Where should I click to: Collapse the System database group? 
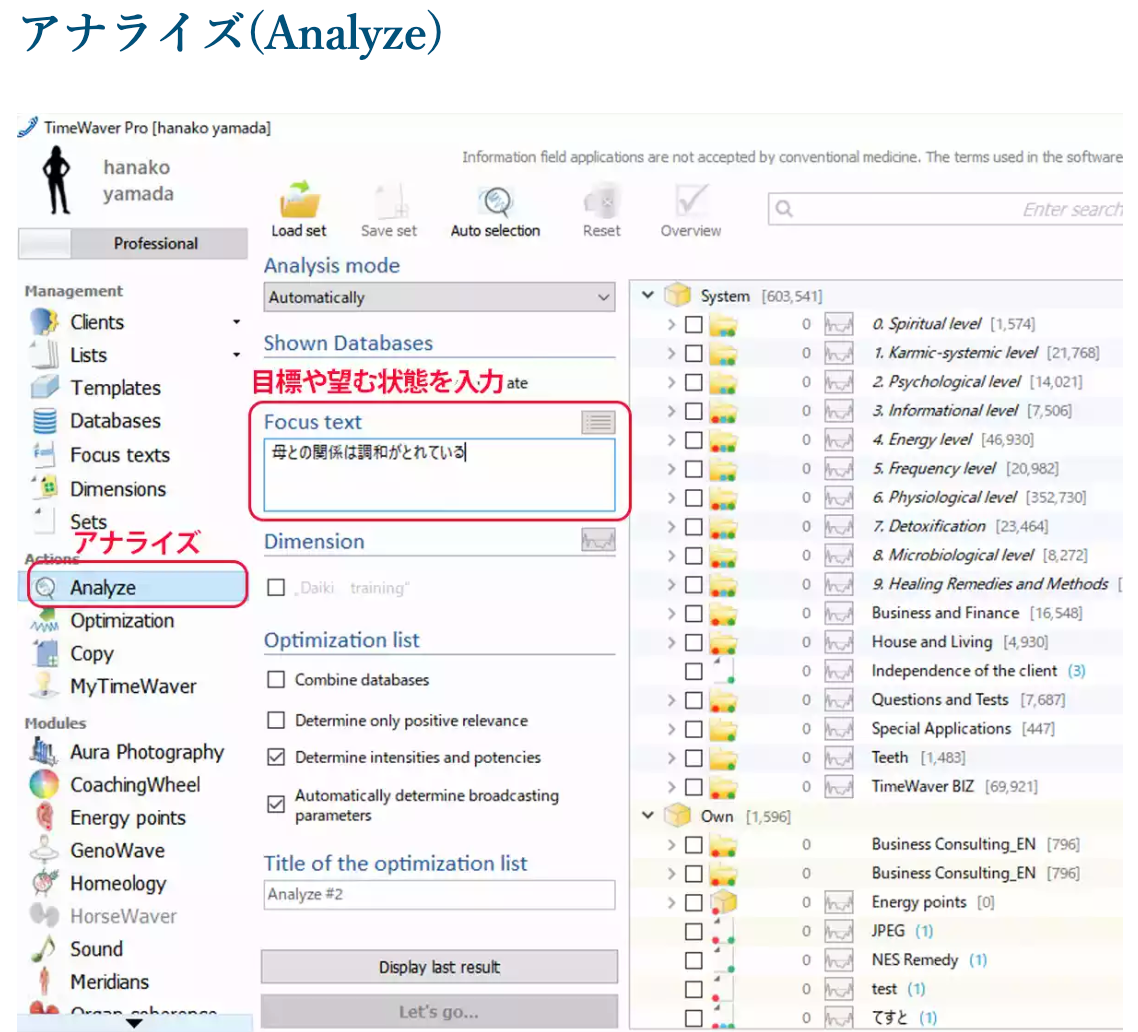(648, 295)
